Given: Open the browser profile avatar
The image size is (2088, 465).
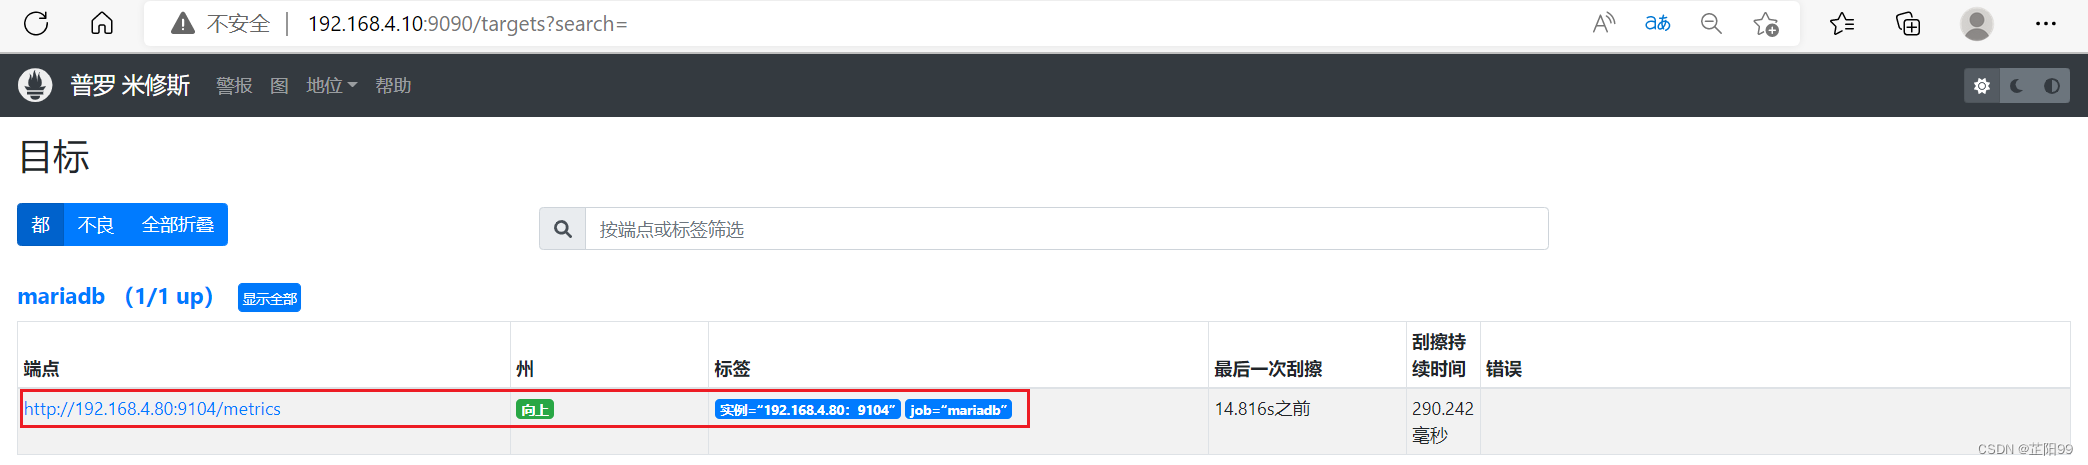Looking at the screenshot, I should tap(1977, 24).
